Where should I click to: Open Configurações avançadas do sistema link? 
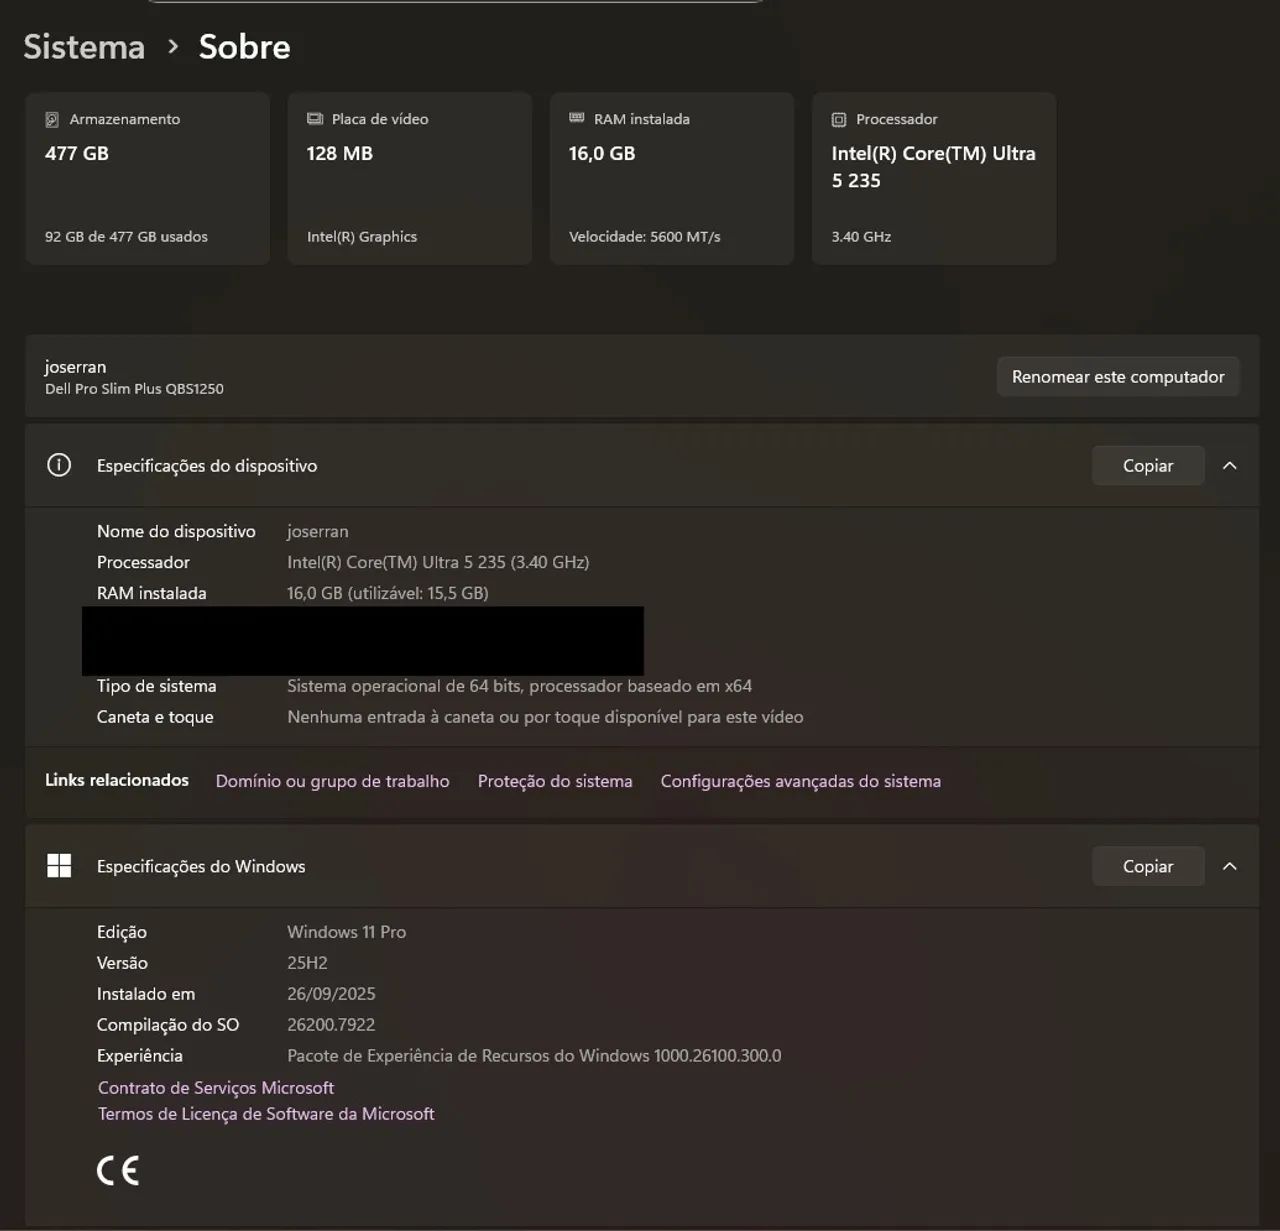coord(801,781)
